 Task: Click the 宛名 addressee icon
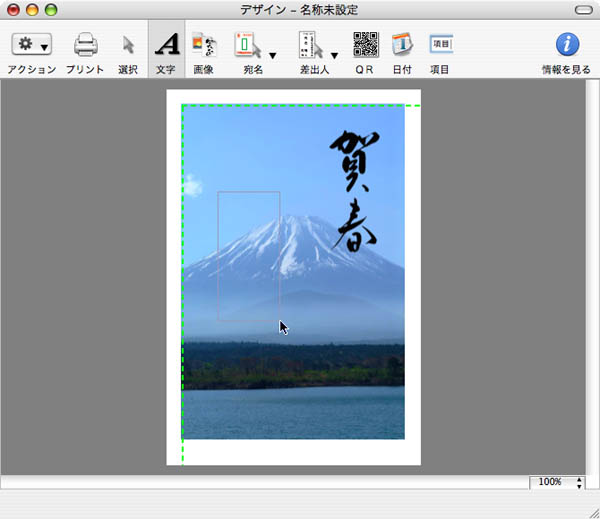247,45
